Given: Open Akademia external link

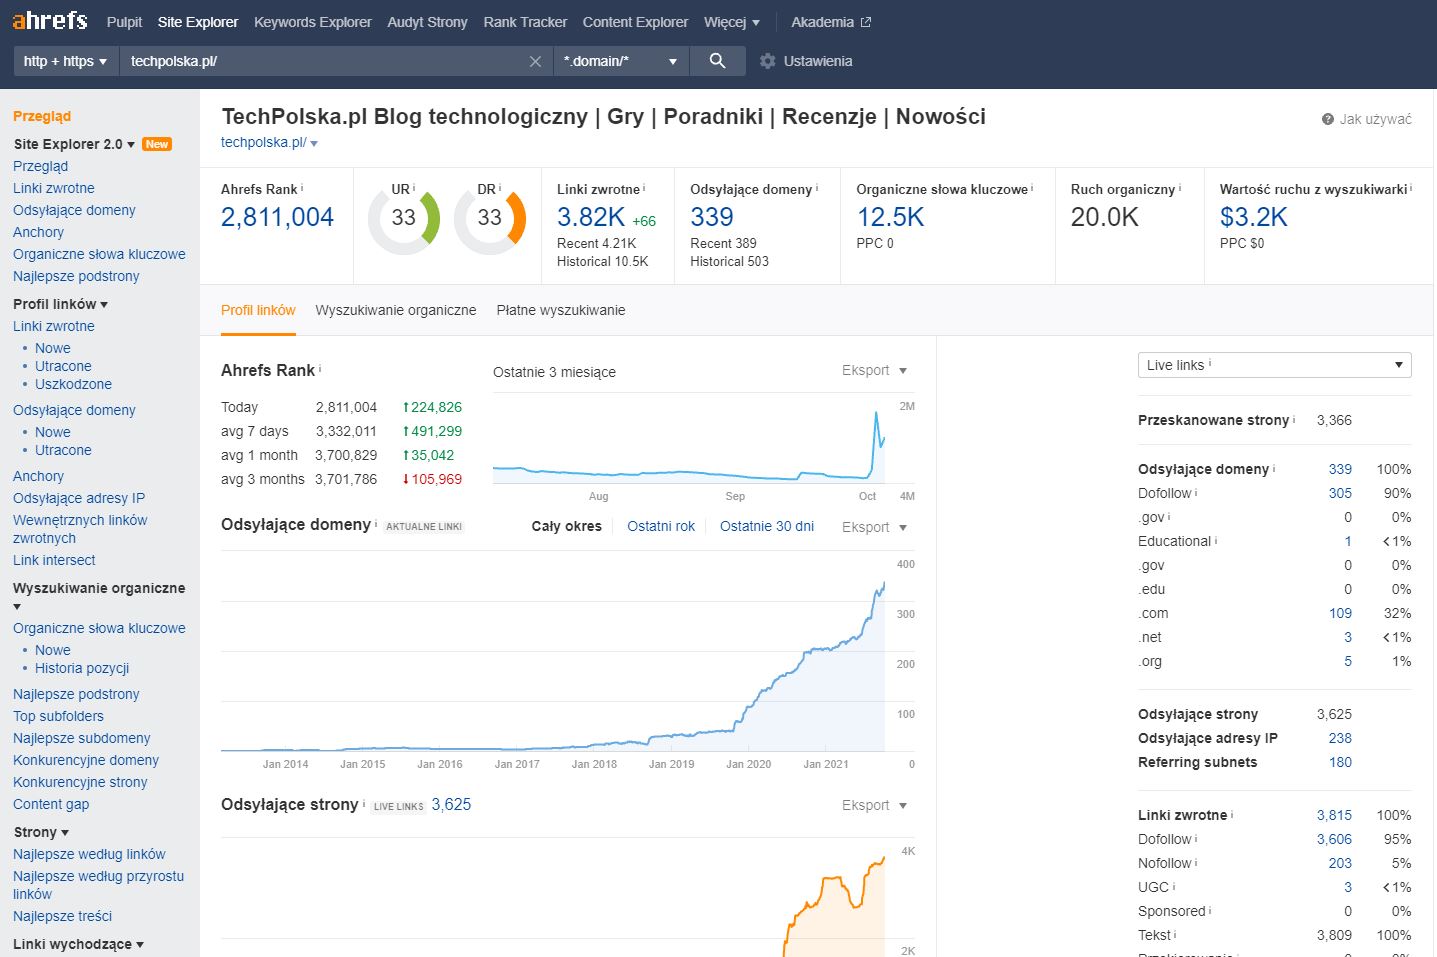Looking at the screenshot, I should coord(830,22).
